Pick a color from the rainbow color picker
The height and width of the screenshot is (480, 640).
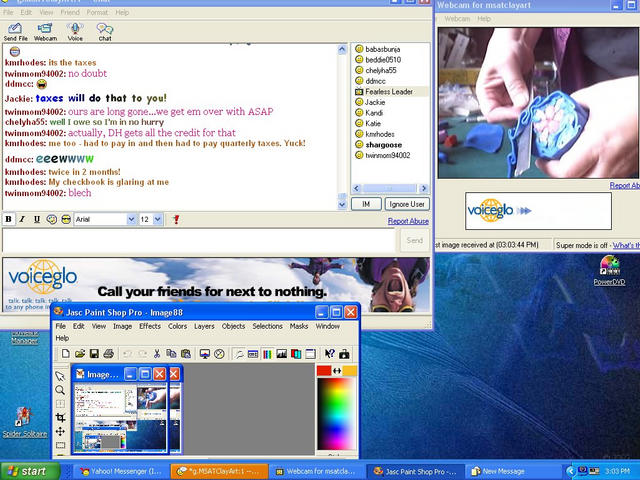pyautogui.click(x=336, y=414)
